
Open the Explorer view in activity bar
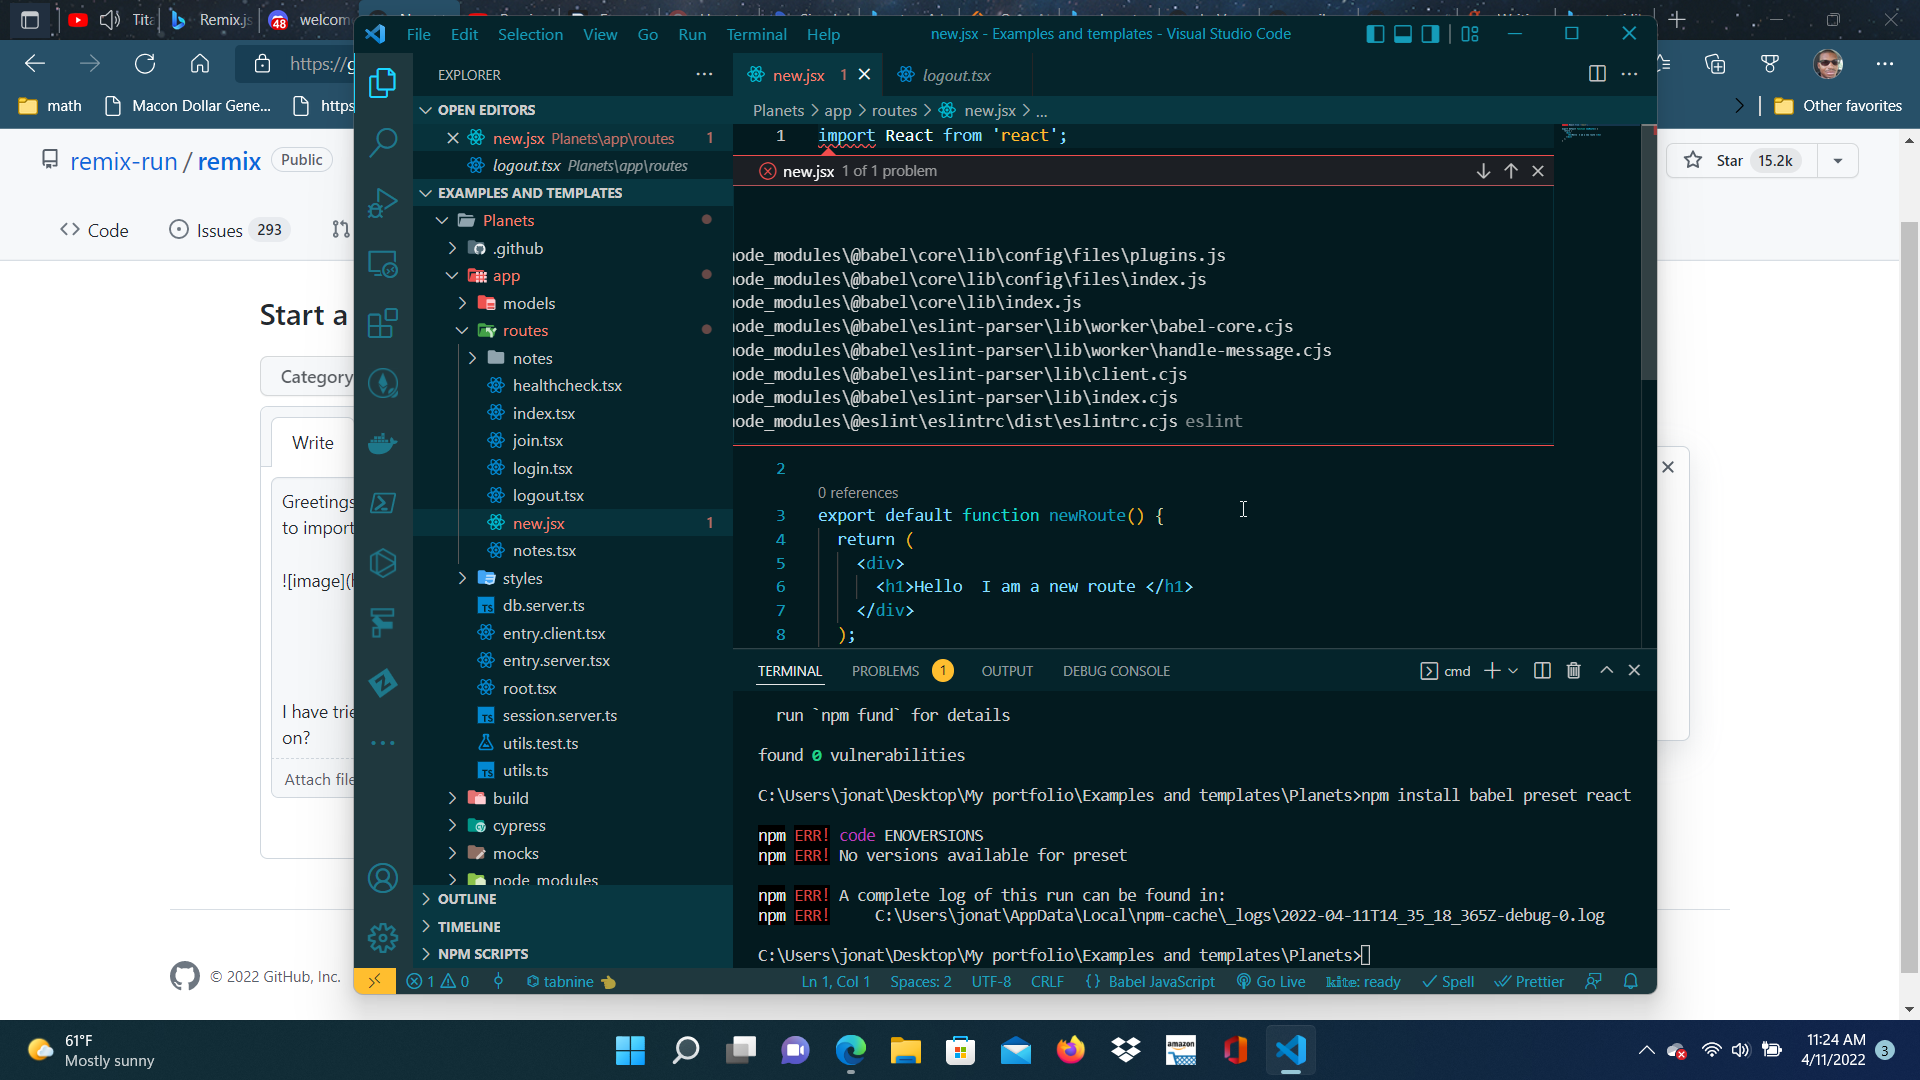pyautogui.click(x=383, y=83)
